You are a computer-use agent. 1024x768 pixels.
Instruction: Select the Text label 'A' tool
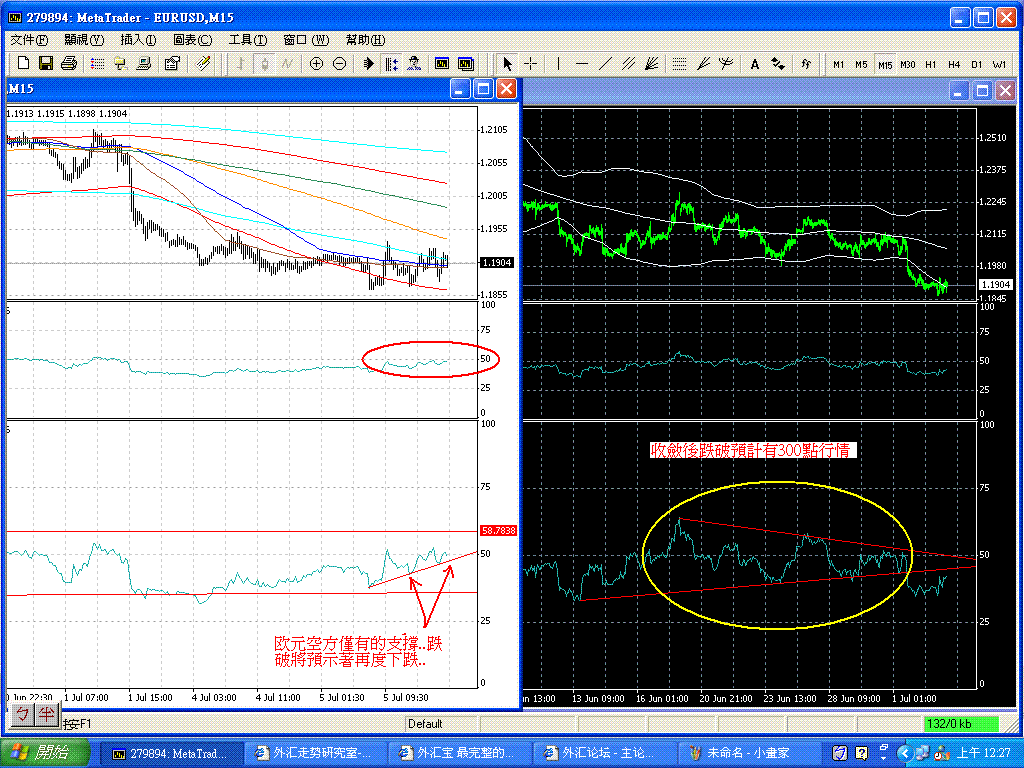(754, 64)
